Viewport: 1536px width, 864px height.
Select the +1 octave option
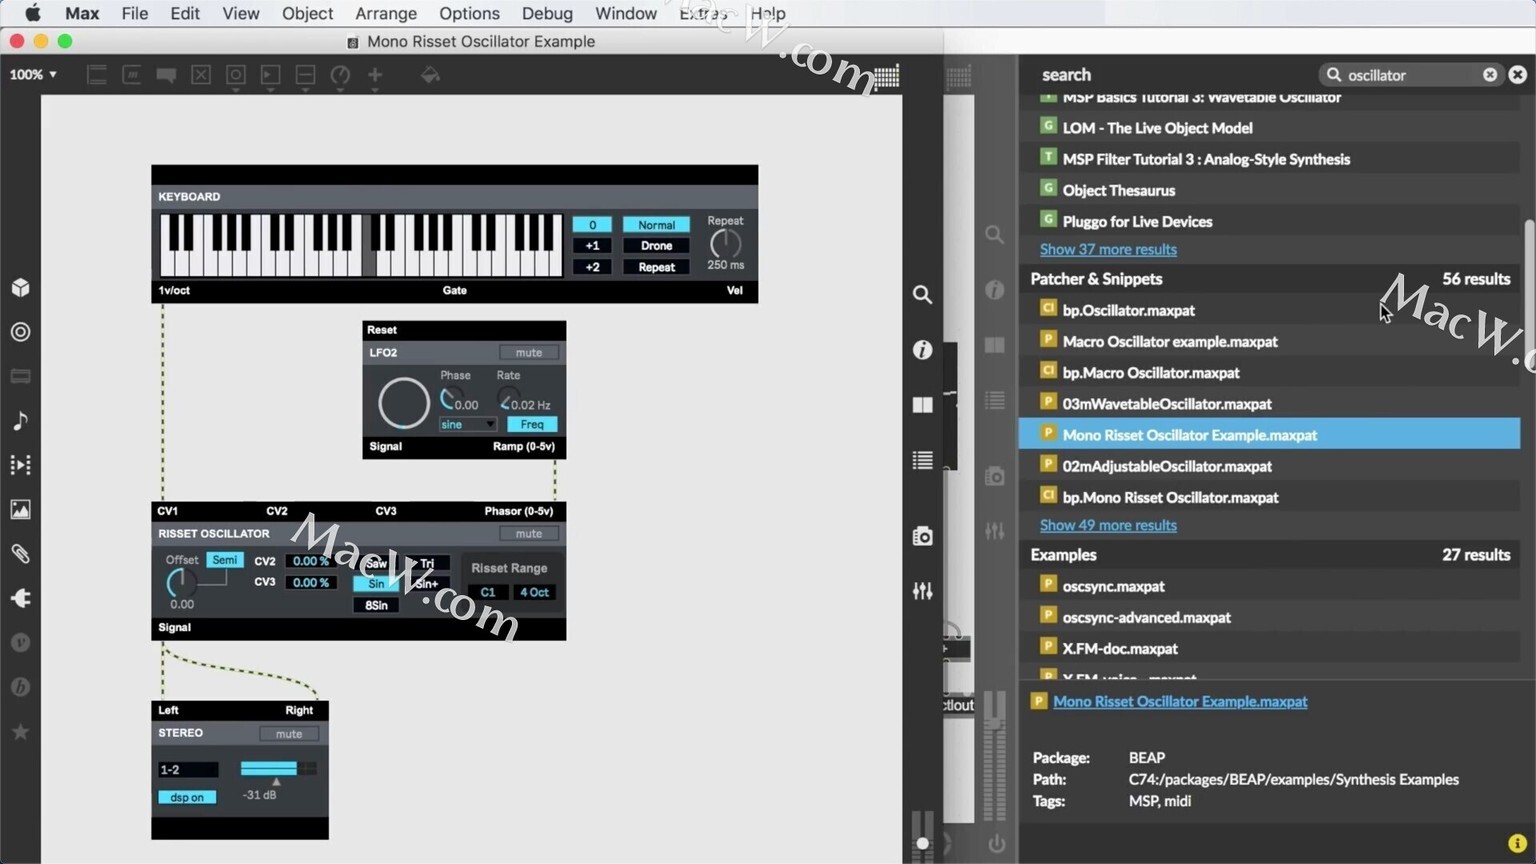pos(592,246)
